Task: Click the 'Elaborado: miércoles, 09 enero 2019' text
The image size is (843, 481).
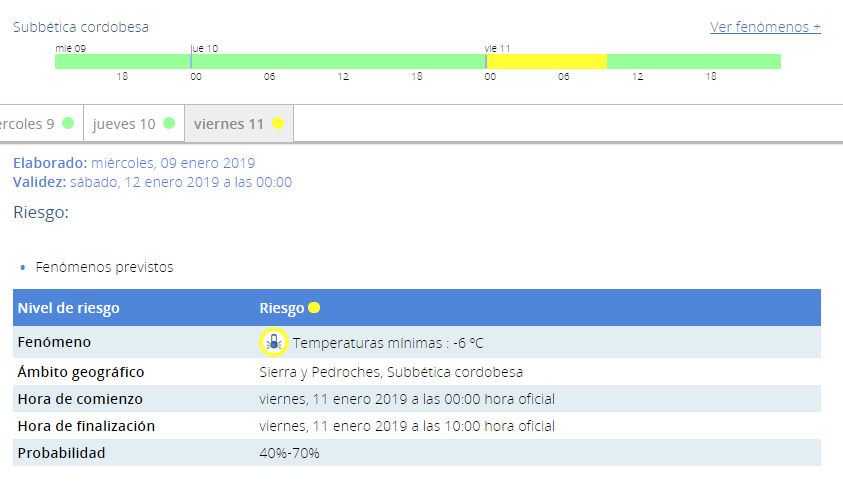Action: pyautogui.click(x=134, y=163)
